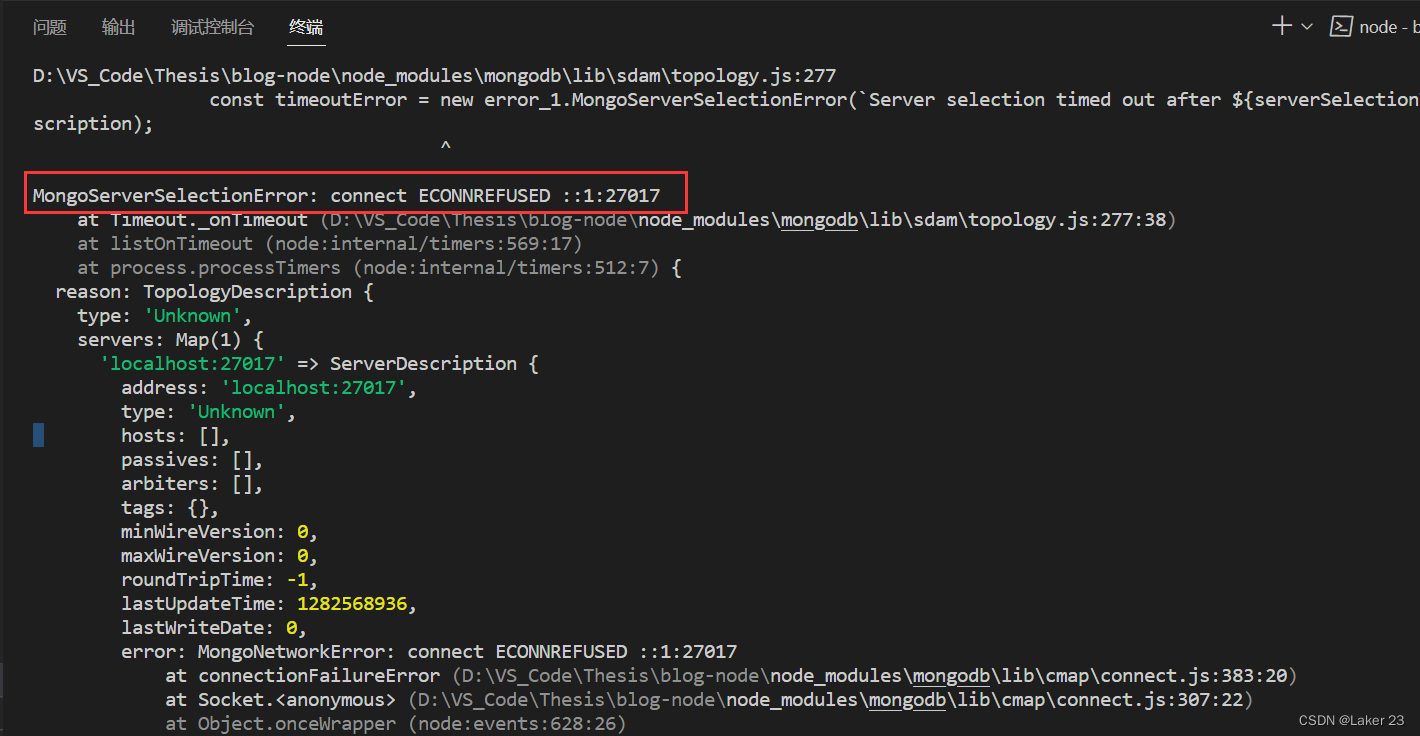The height and width of the screenshot is (736, 1420).
Task: Click the 'lastWriteDate: 0' line
Action: pos(214,627)
